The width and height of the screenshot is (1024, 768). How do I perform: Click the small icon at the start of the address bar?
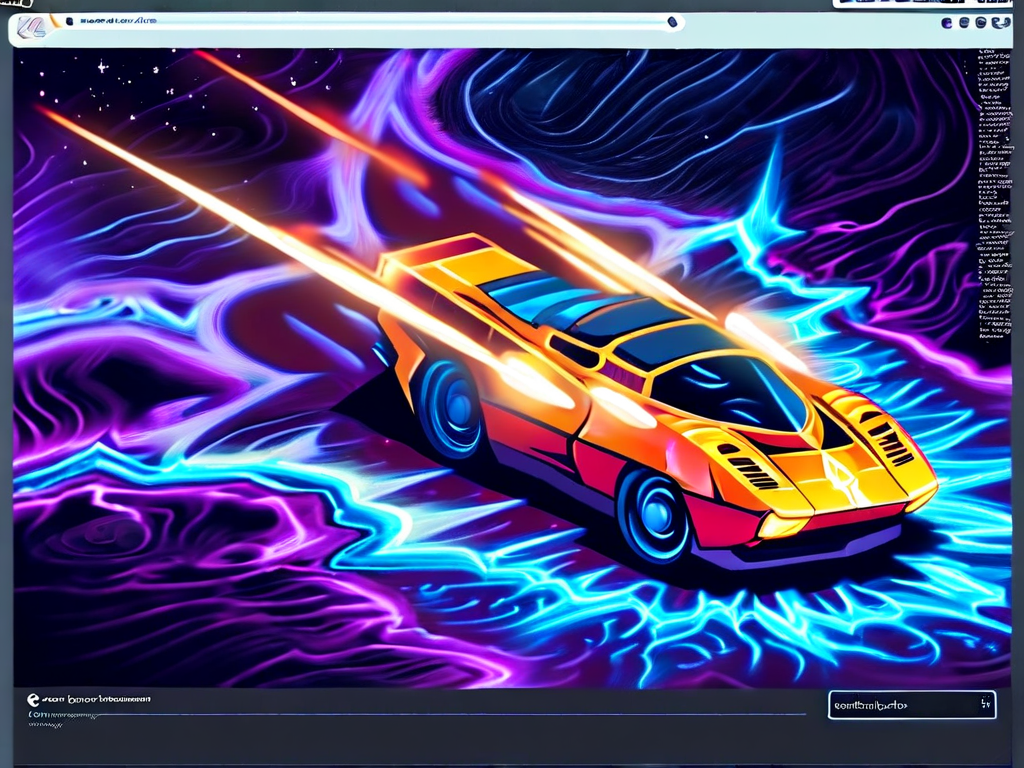point(68,20)
